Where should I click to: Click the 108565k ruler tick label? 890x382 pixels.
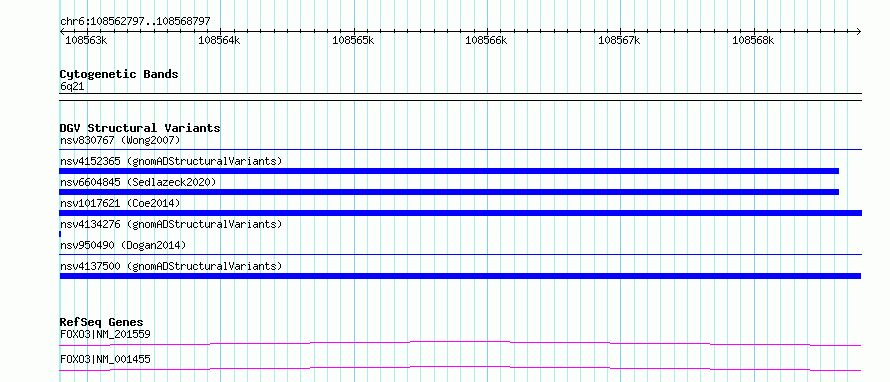(353, 40)
